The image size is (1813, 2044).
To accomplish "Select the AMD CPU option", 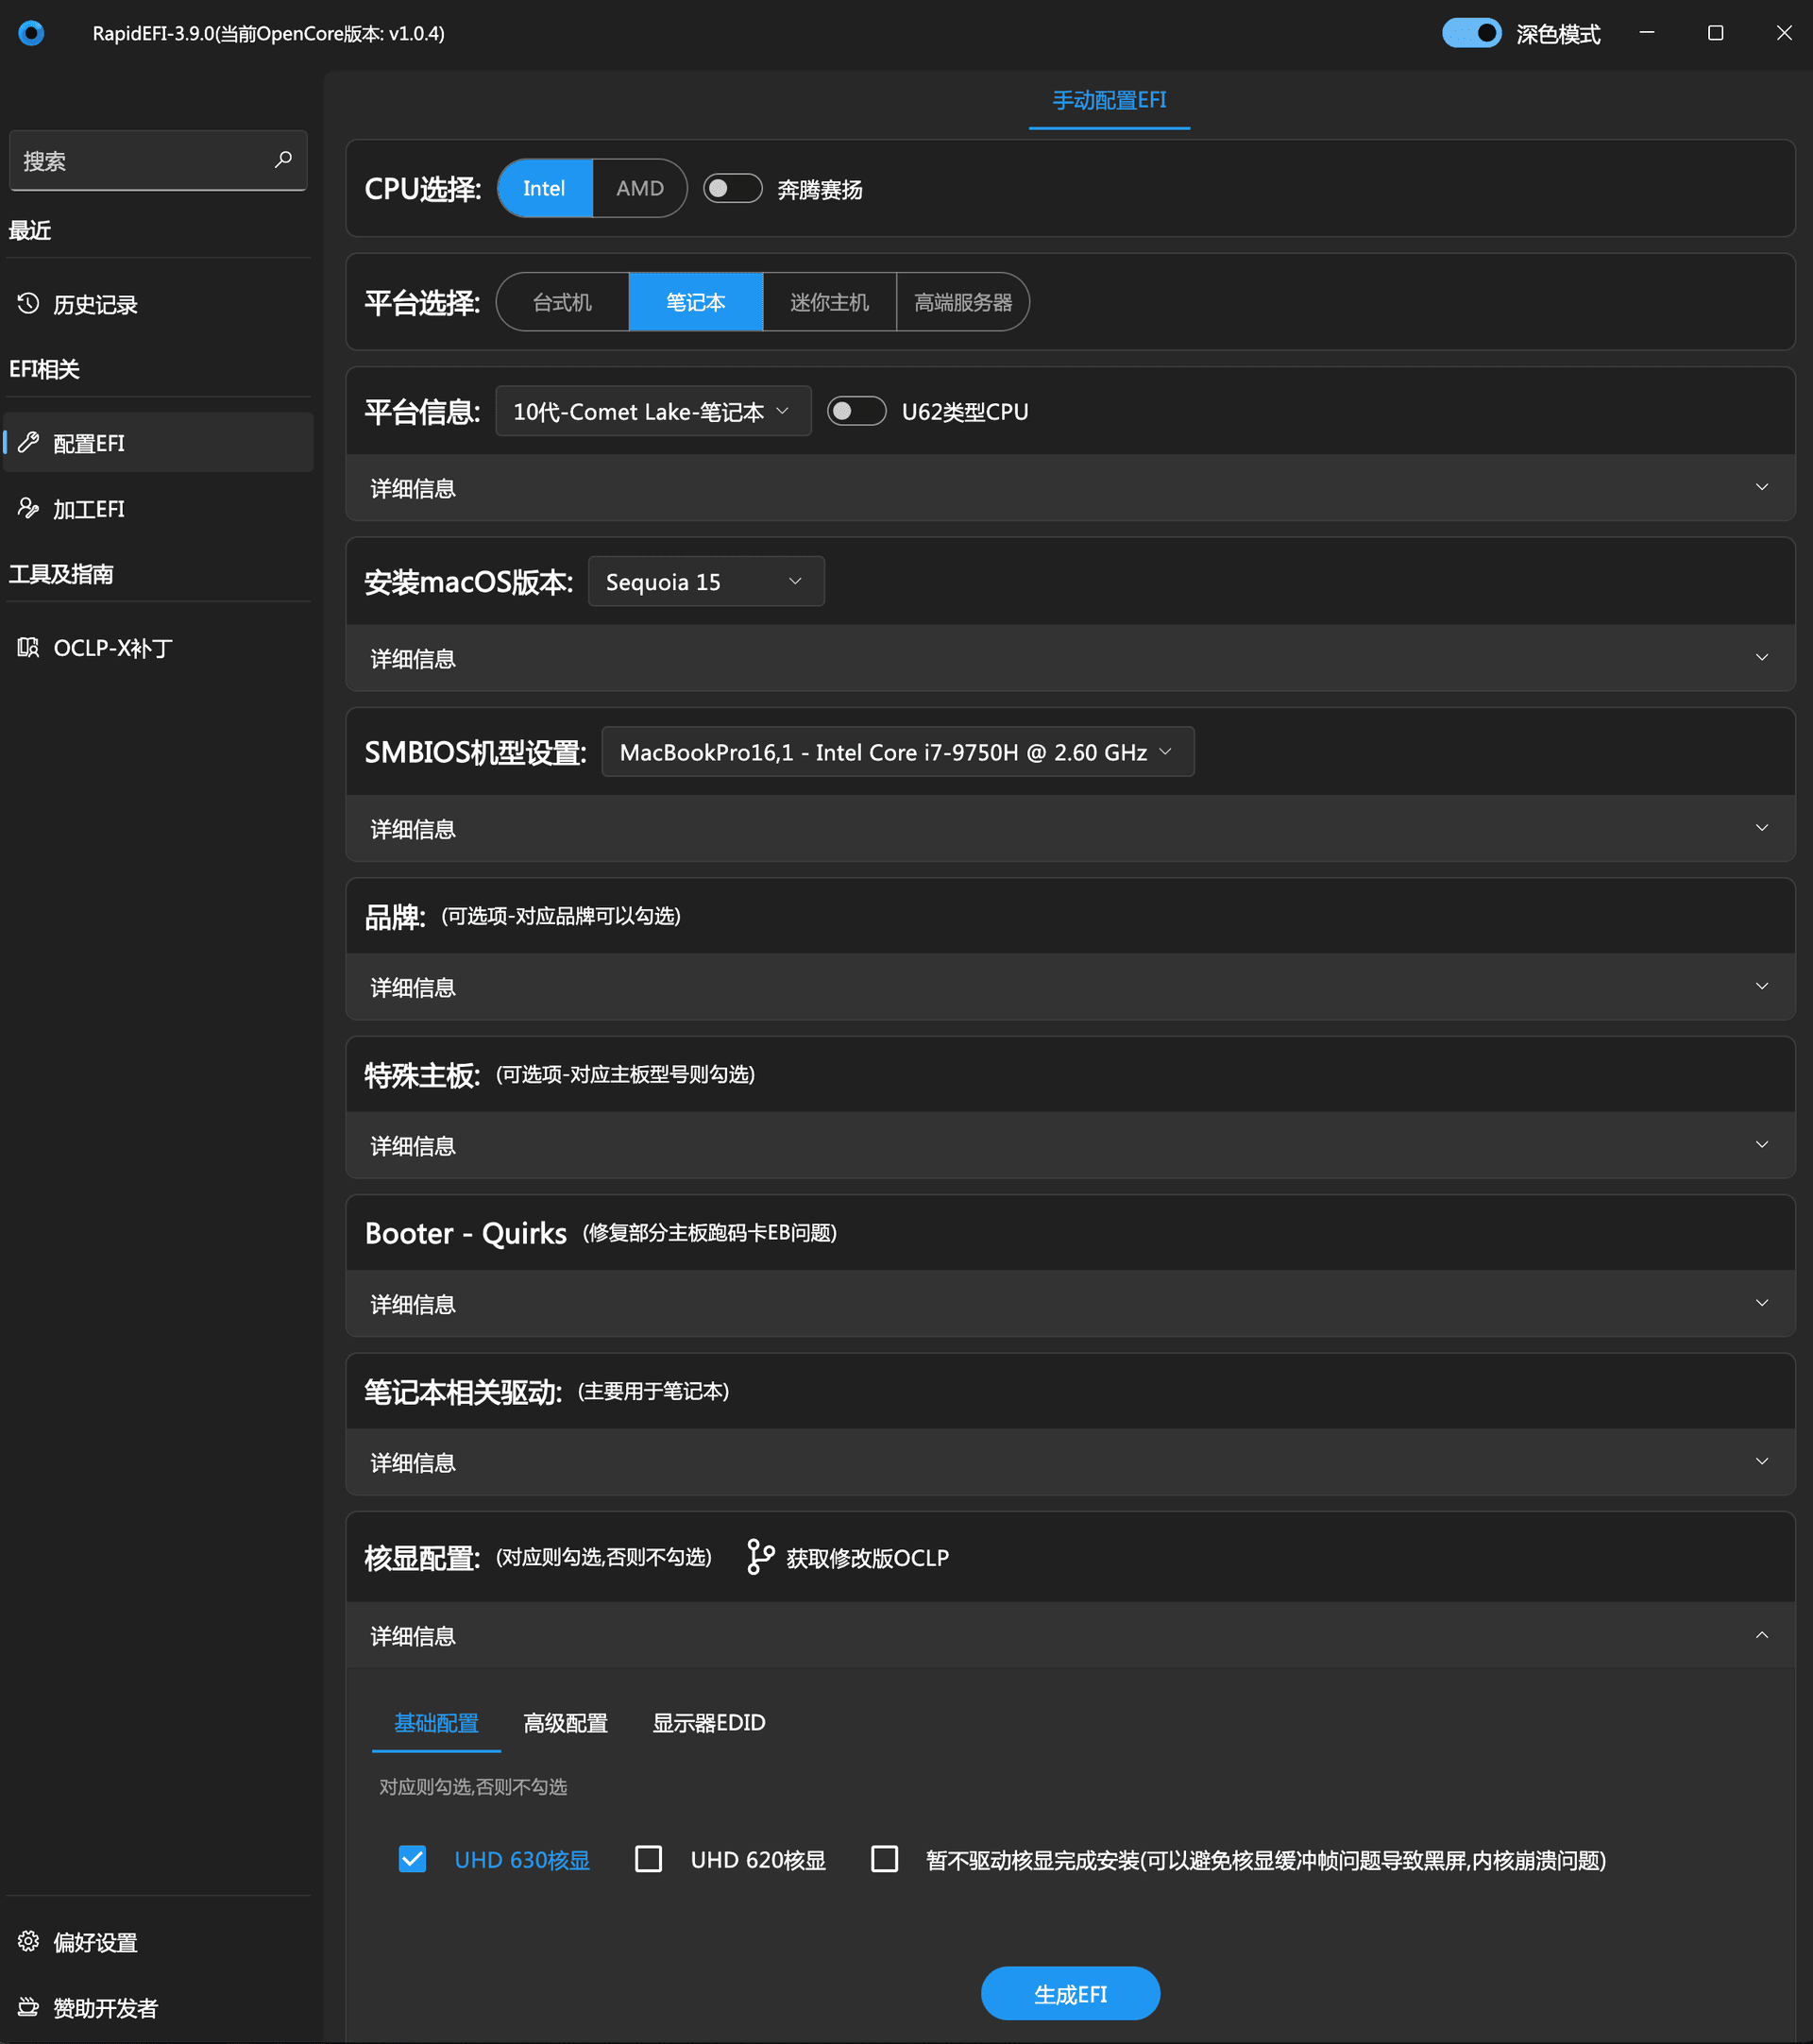I will (639, 188).
